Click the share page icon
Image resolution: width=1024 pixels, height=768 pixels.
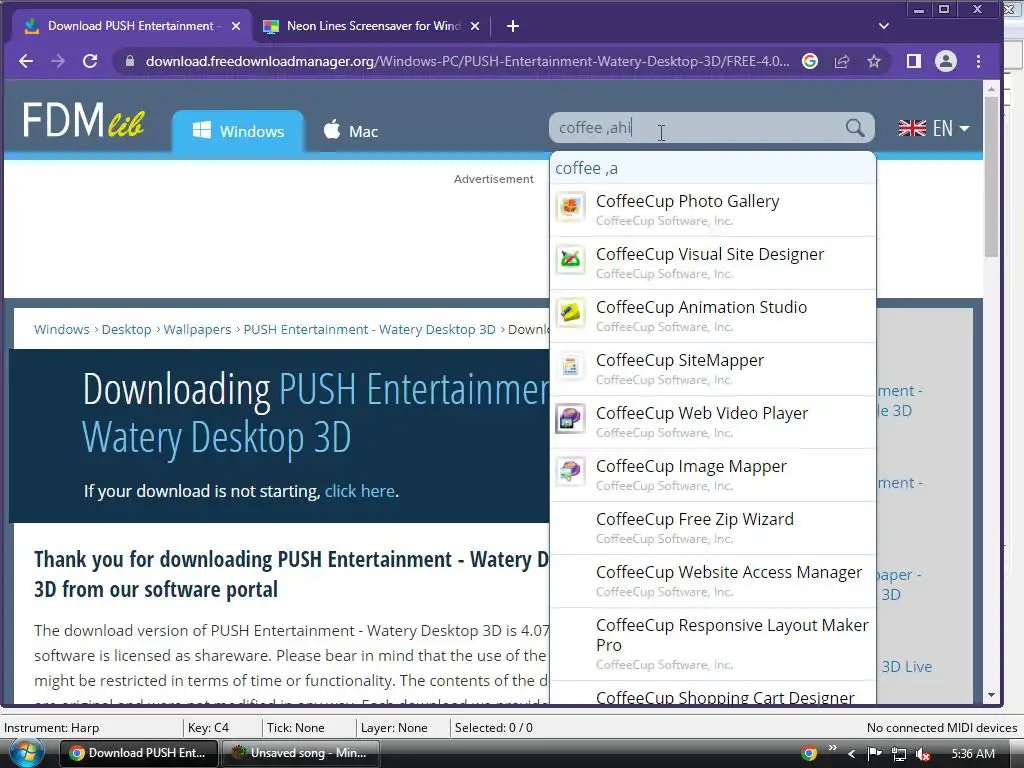tap(842, 61)
